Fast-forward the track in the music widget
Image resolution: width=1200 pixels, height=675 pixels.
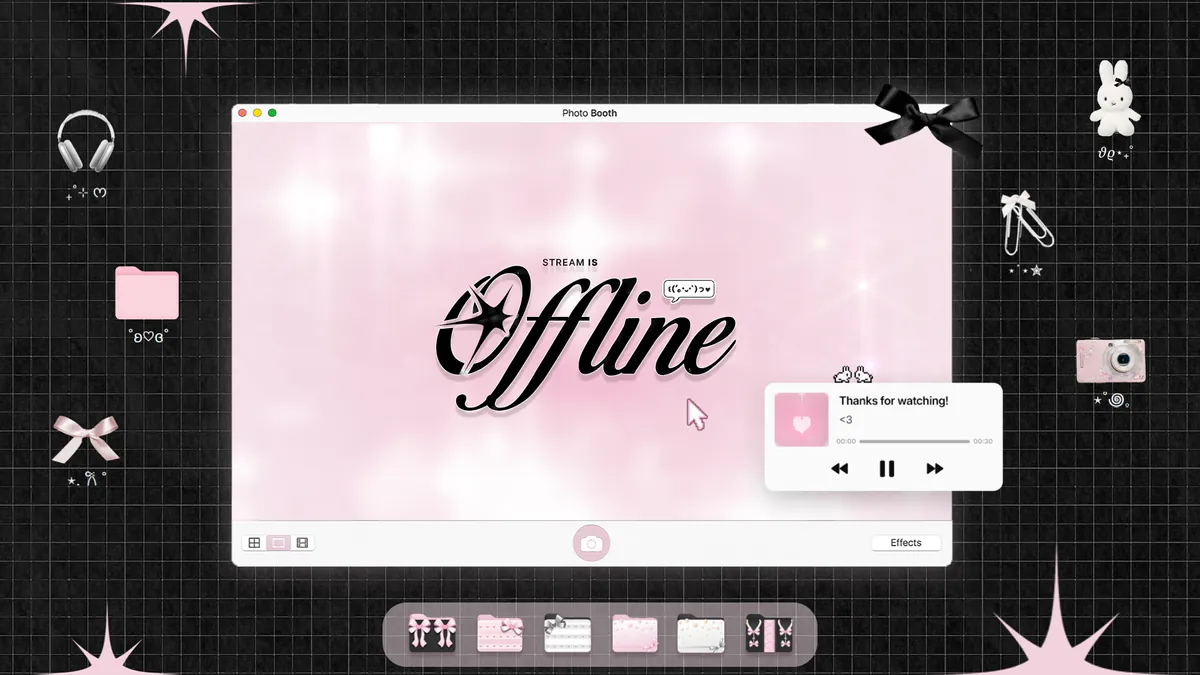[x=935, y=468]
